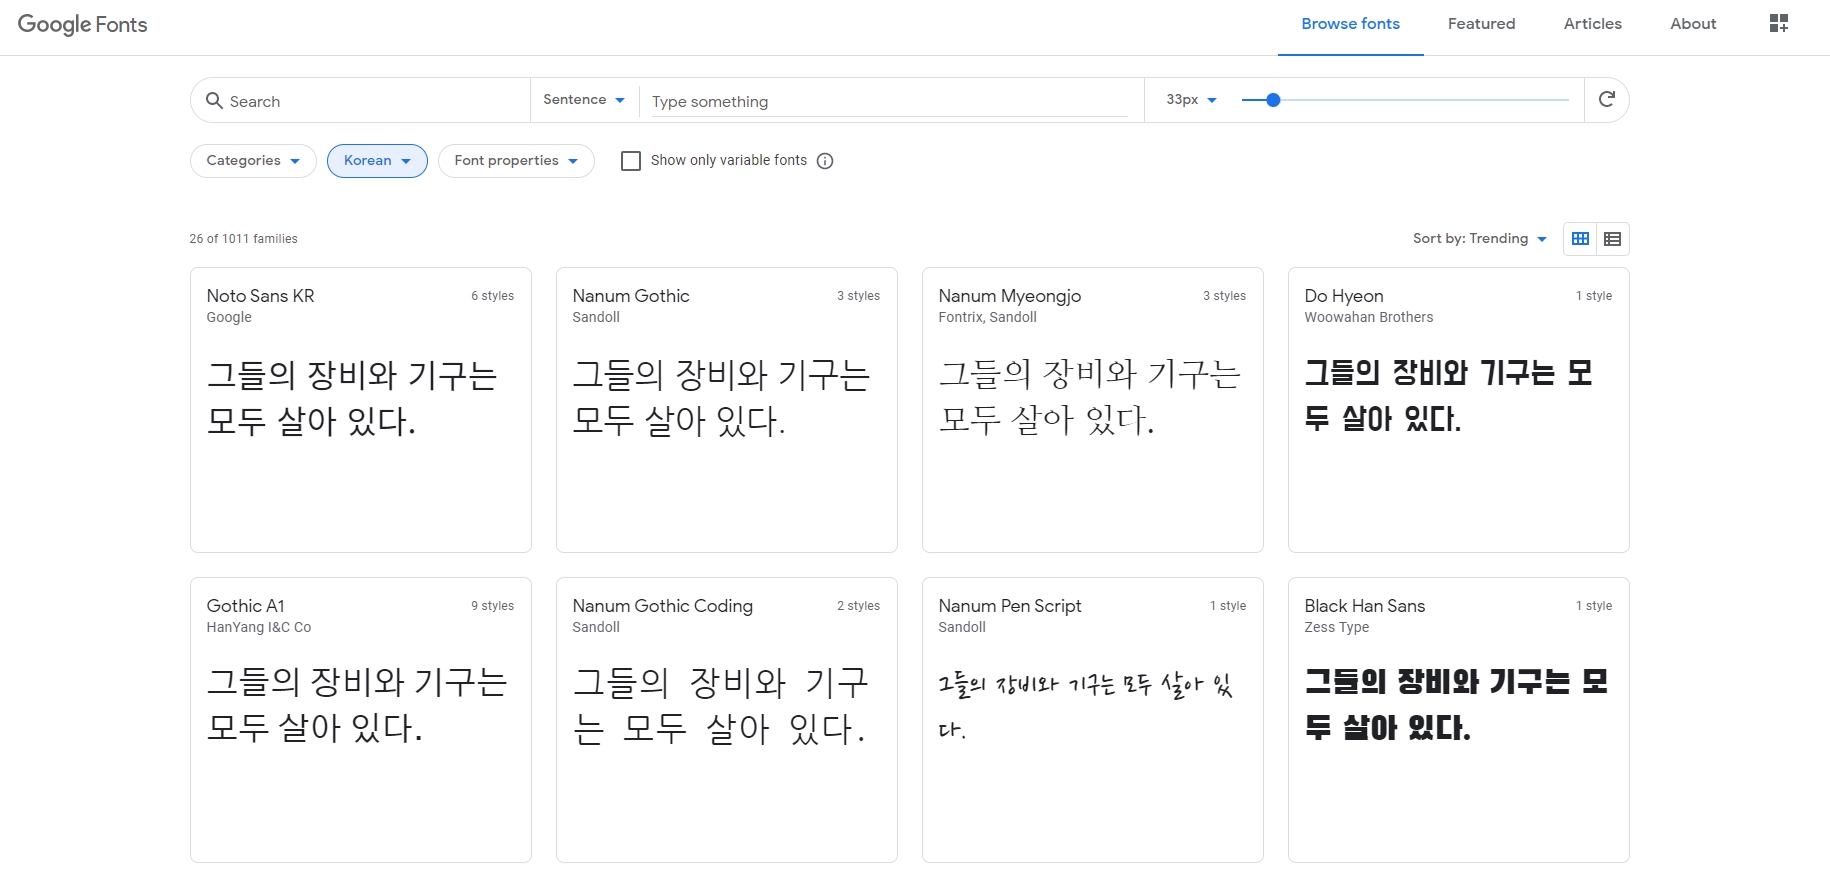
Task: Click the Type something preview field
Action: (890, 101)
